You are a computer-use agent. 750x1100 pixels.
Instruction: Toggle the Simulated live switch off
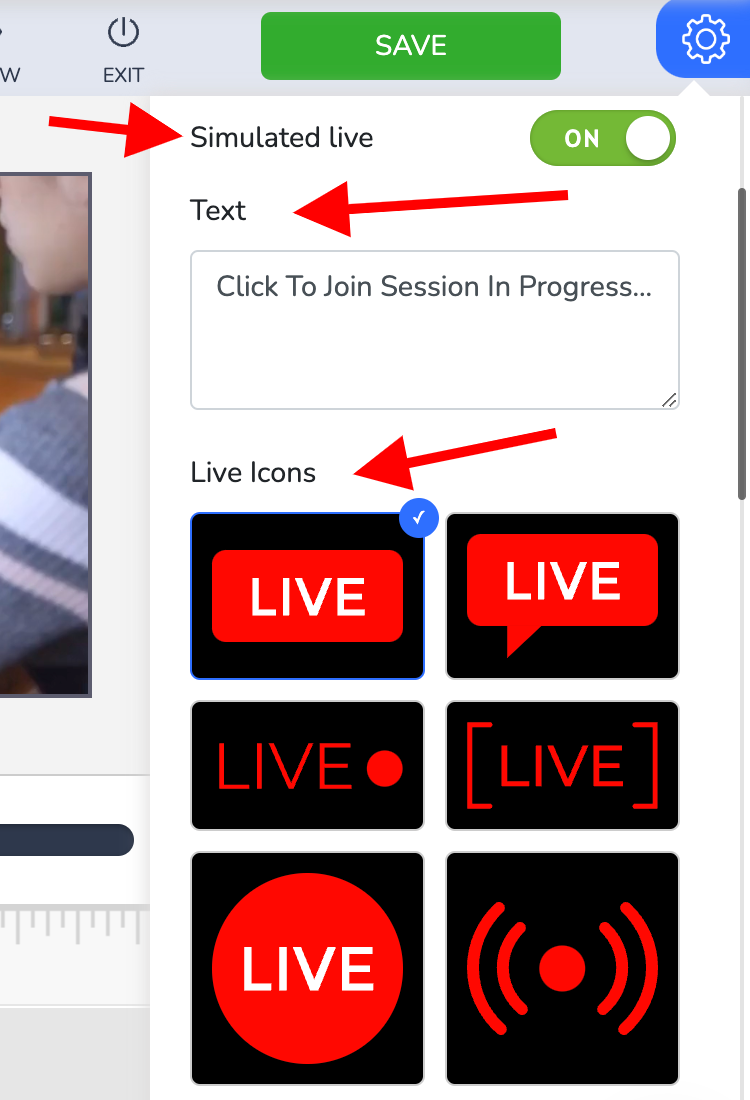click(x=603, y=138)
